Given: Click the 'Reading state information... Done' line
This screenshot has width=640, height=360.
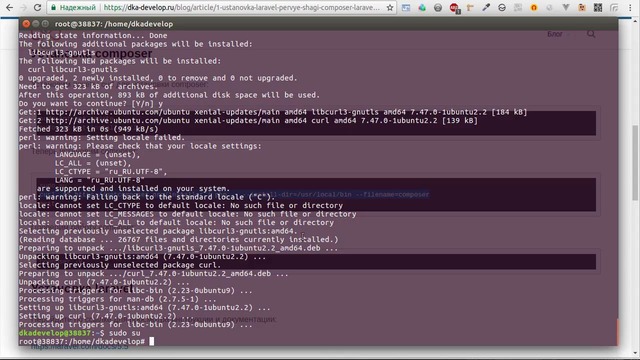Looking at the screenshot, I should tap(93, 36).
